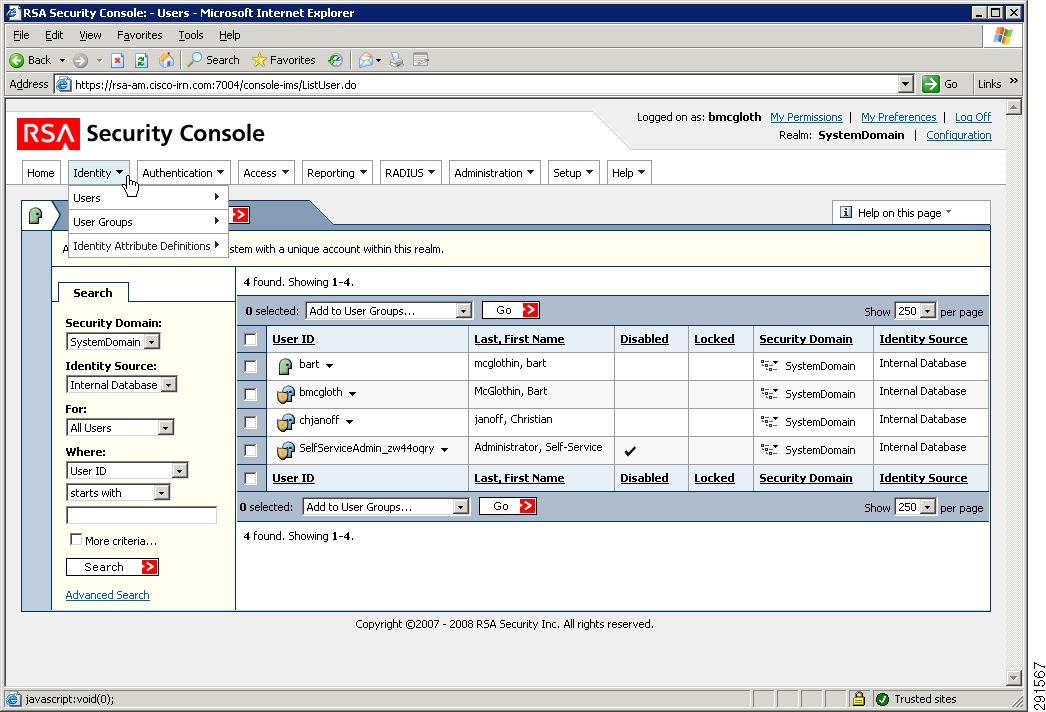Open the starts with operator dropdown
The width and height of the screenshot is (1046, 712).
pyautogui.click(x=118, y=492)
